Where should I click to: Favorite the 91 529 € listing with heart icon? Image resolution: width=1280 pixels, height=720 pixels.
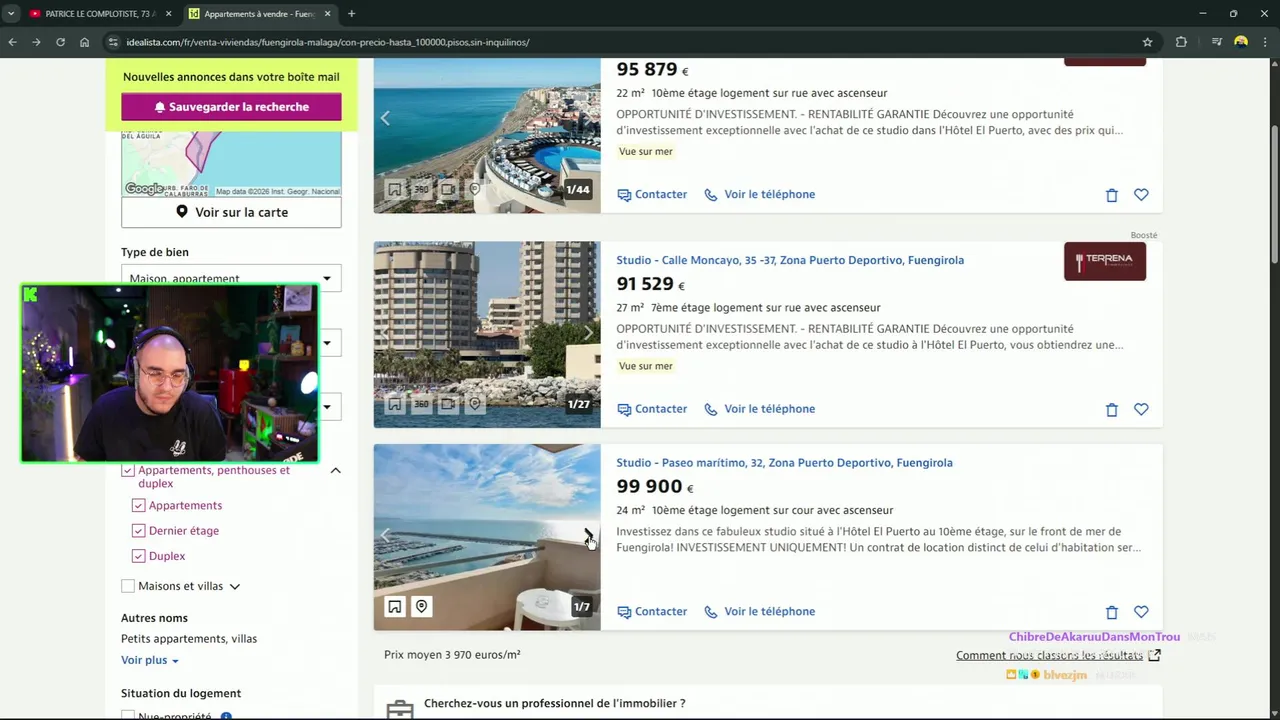(x=1141, y=409)
